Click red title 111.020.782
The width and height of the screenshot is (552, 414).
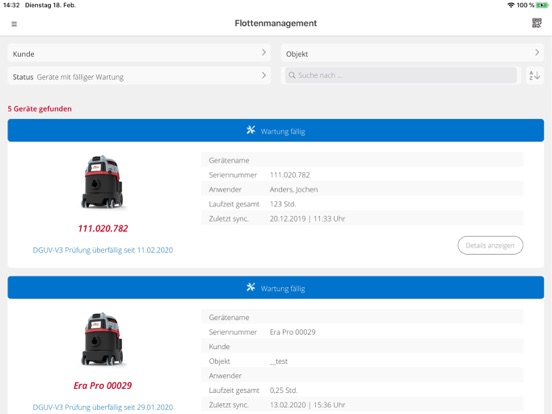pos(103,228)
